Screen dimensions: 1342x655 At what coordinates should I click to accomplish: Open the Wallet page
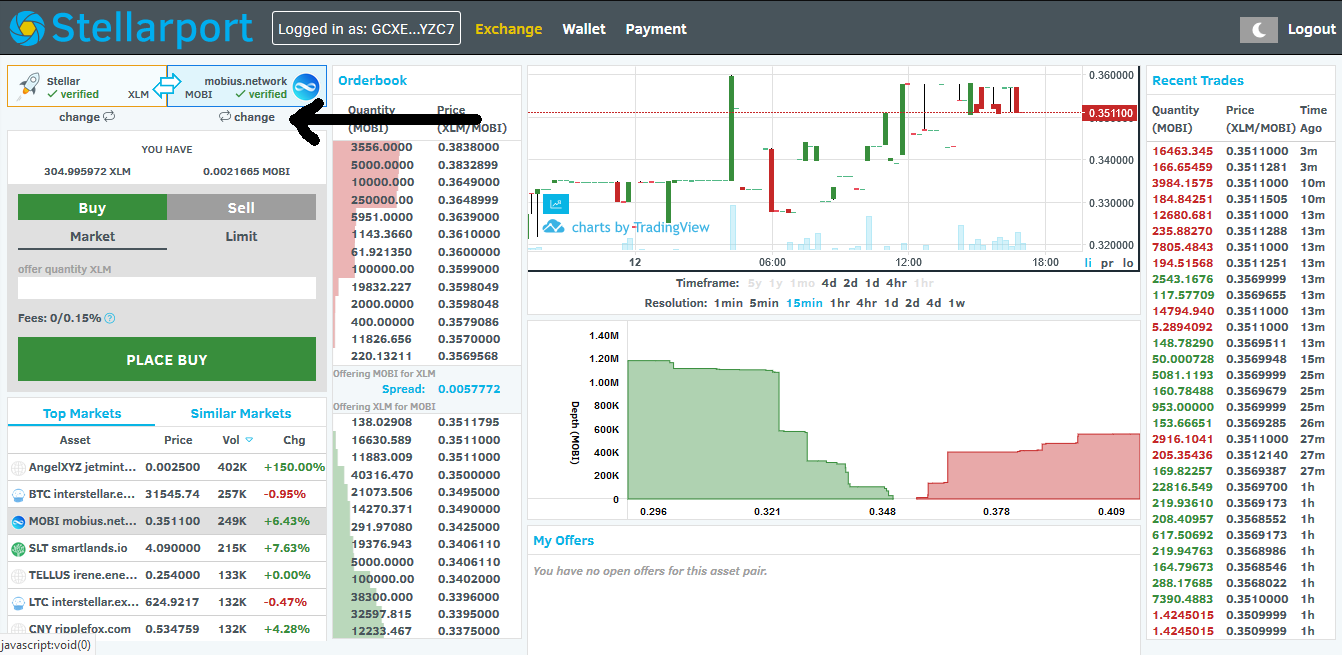pyautogui.click(x=584, y=29)
